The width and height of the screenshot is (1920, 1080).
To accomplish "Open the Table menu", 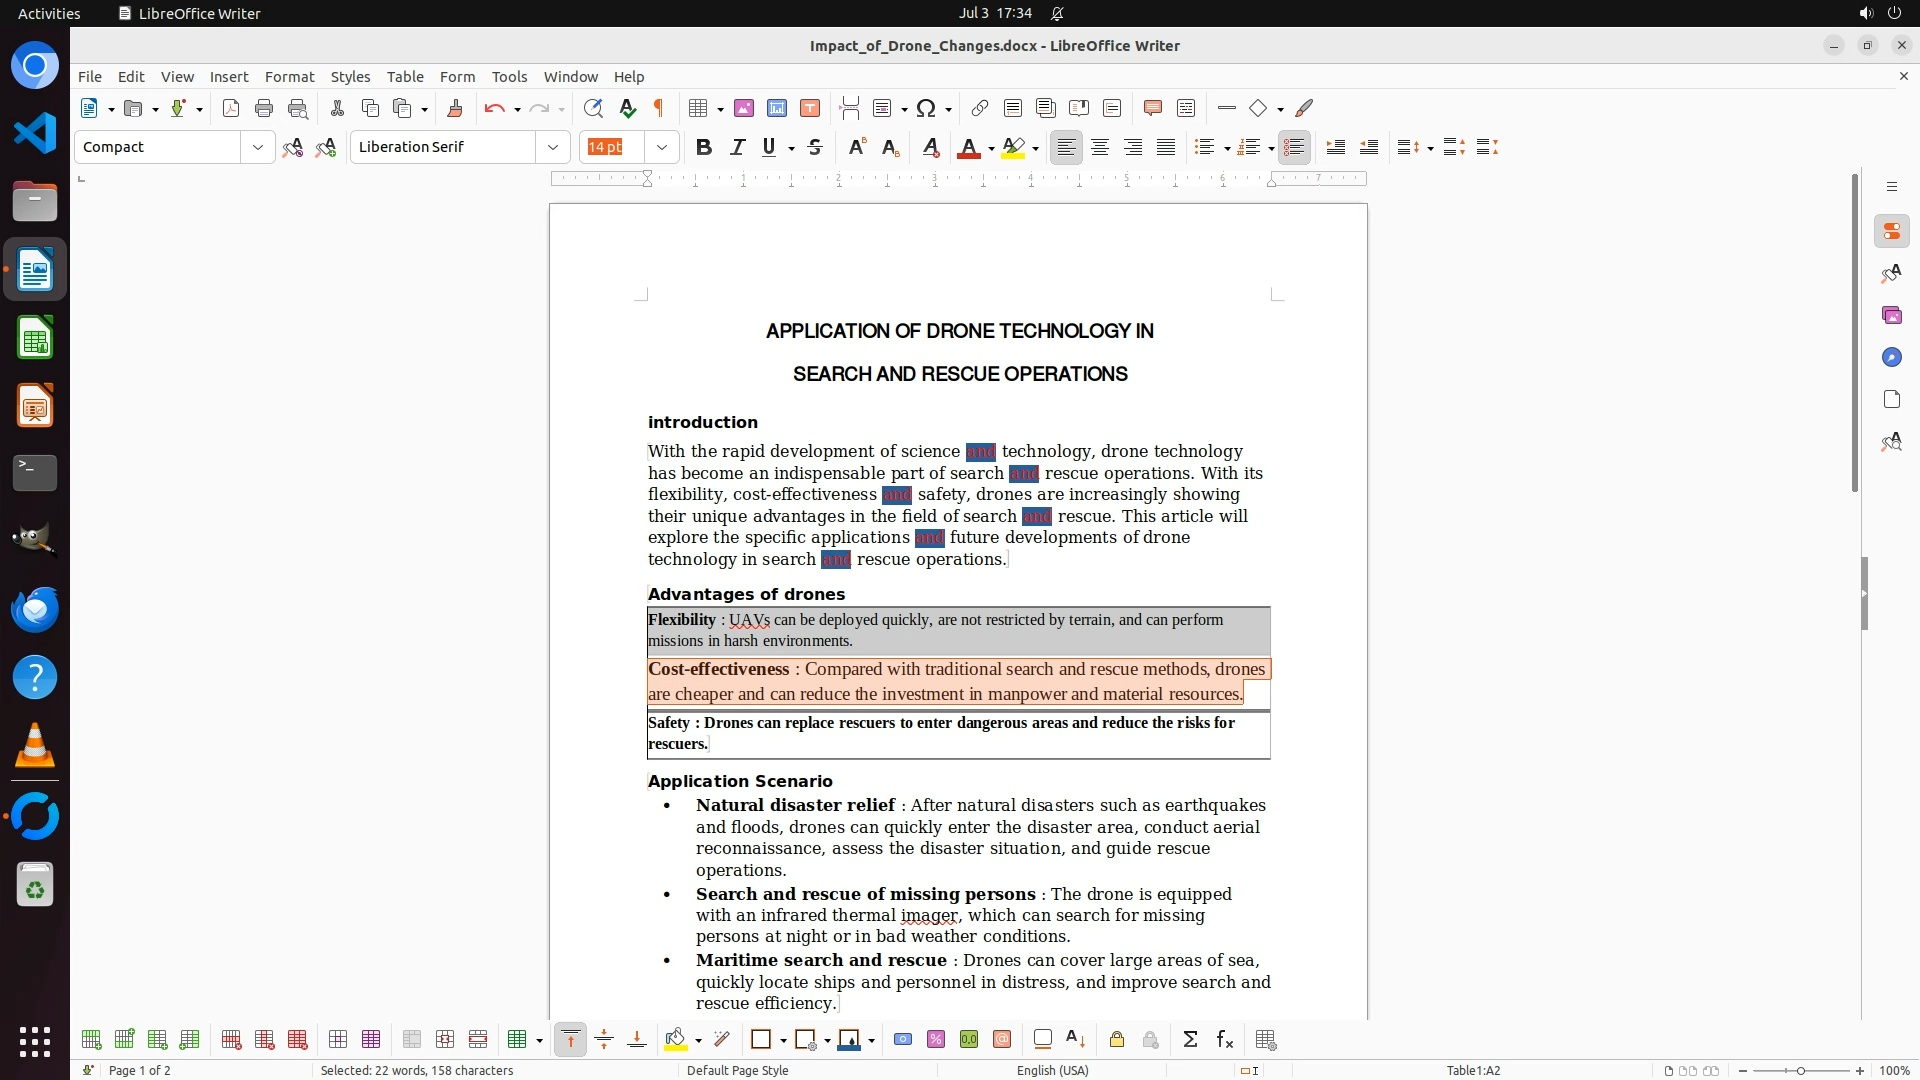I will pos(405,77).
